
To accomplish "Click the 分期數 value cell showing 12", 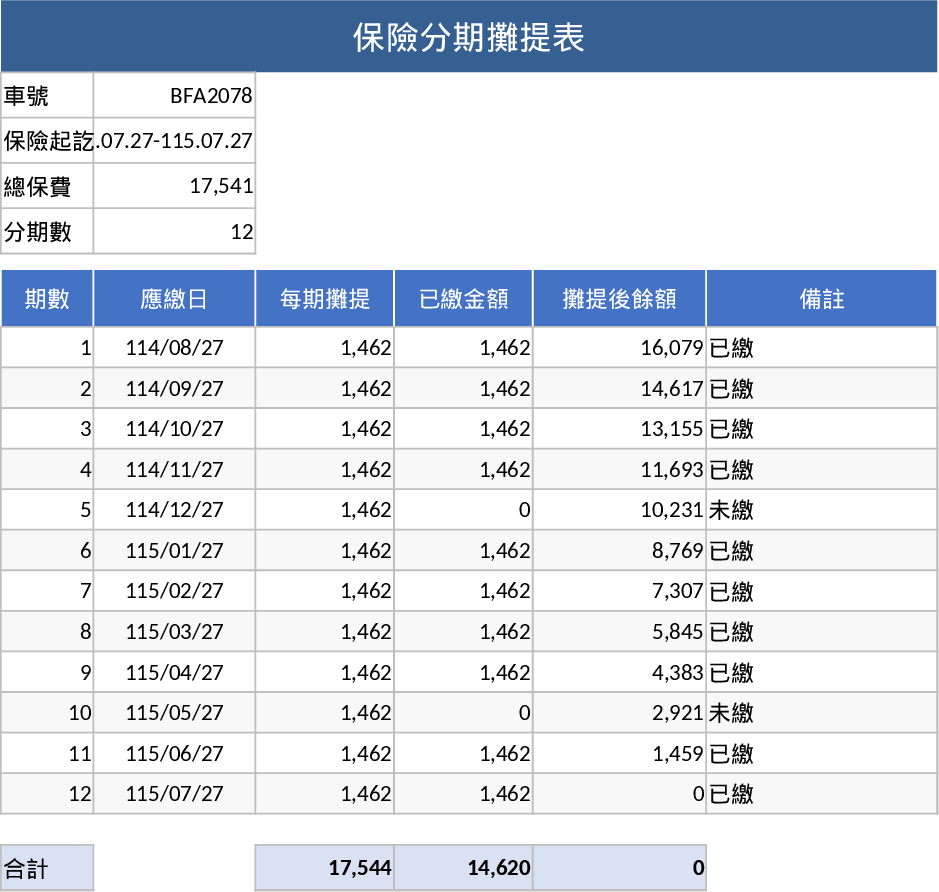I will (175, 230).
